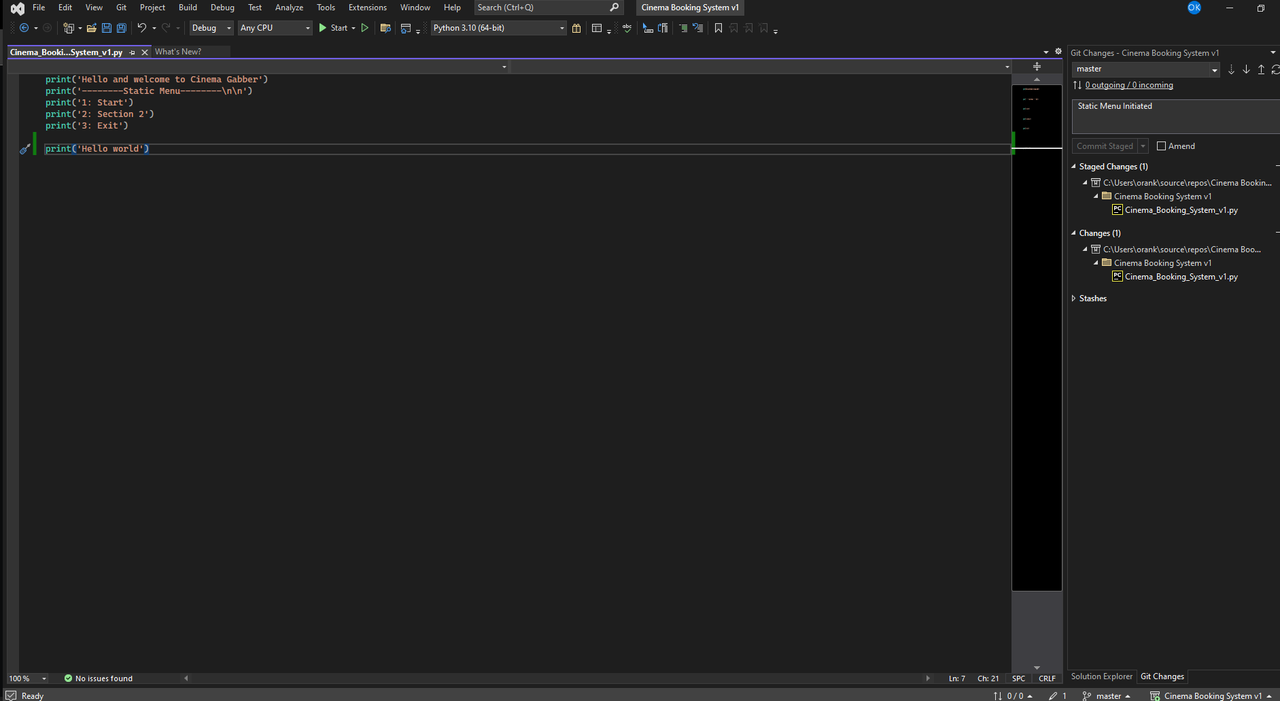Close the Cinema_Booking_System_v1.py tab
Screen dimensions: 1280x701
[x=144, y=52]
